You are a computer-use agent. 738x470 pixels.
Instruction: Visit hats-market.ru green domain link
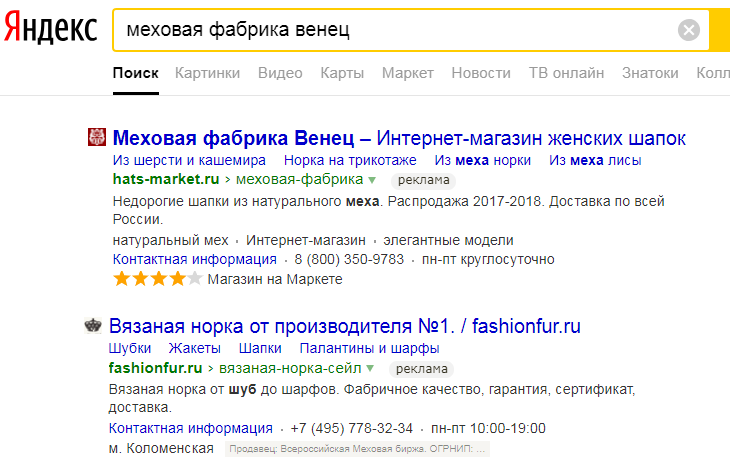[x=166, y=180]
